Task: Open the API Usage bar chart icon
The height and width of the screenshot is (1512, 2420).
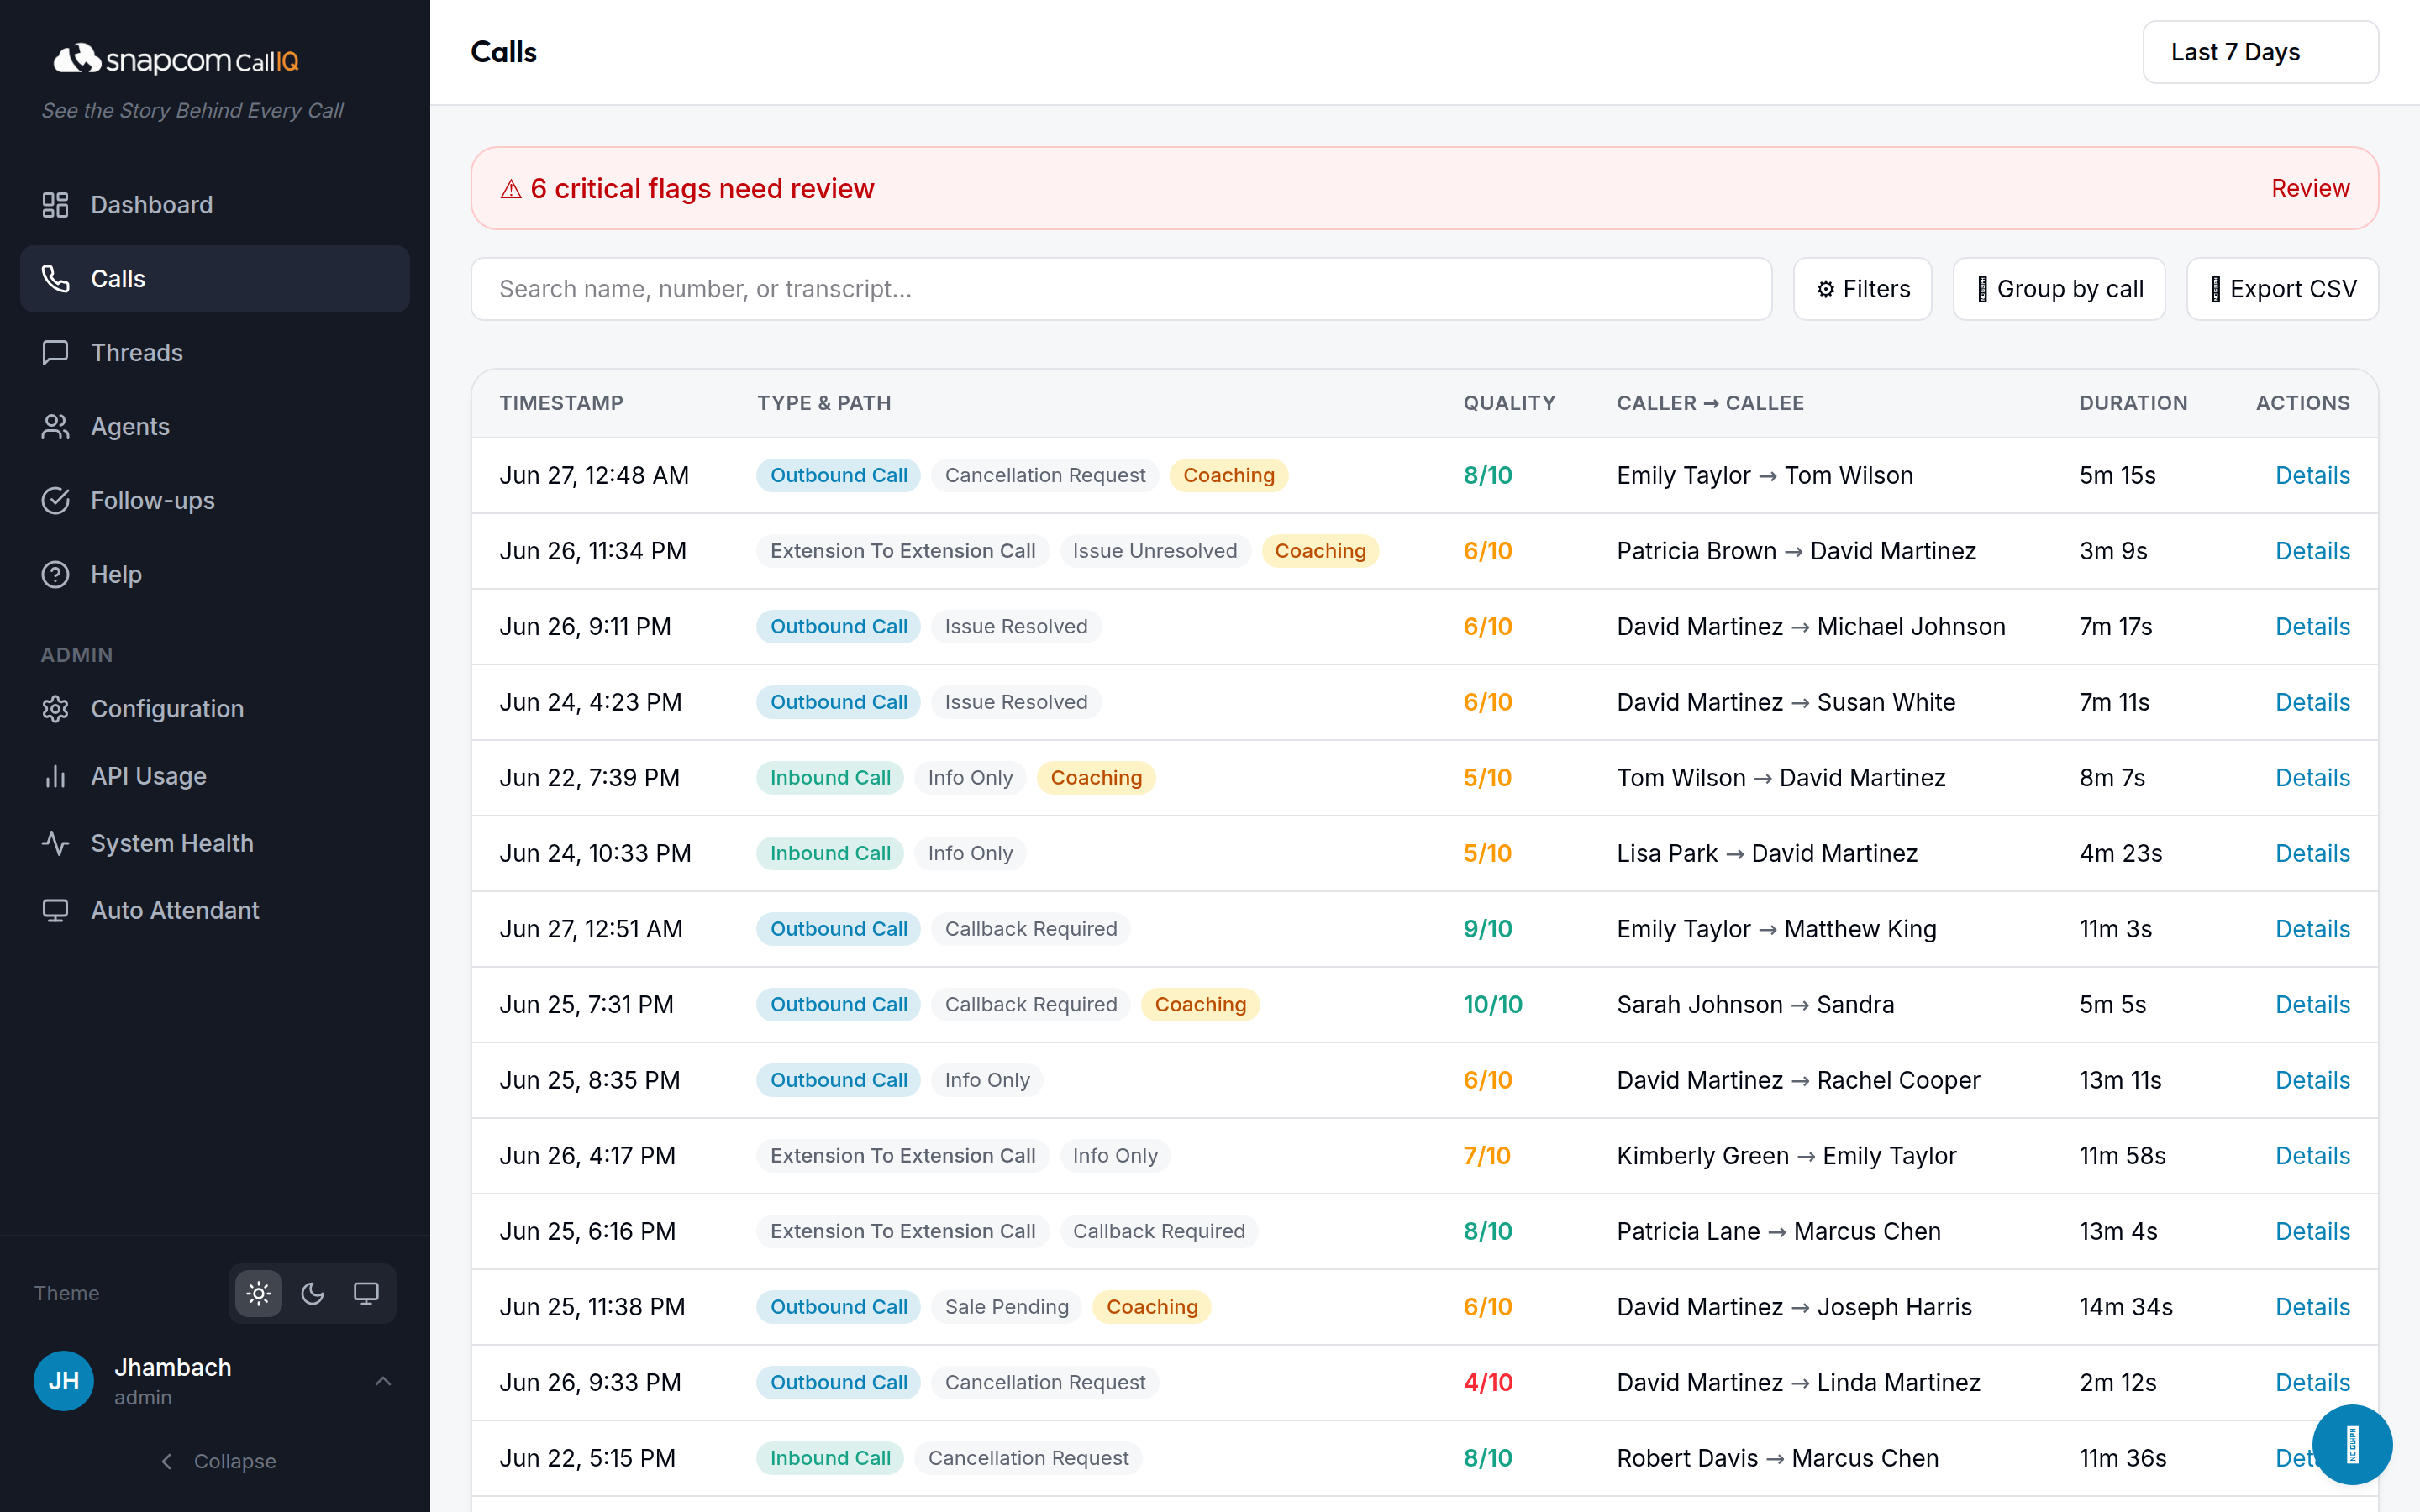Action: pos(55,776)
